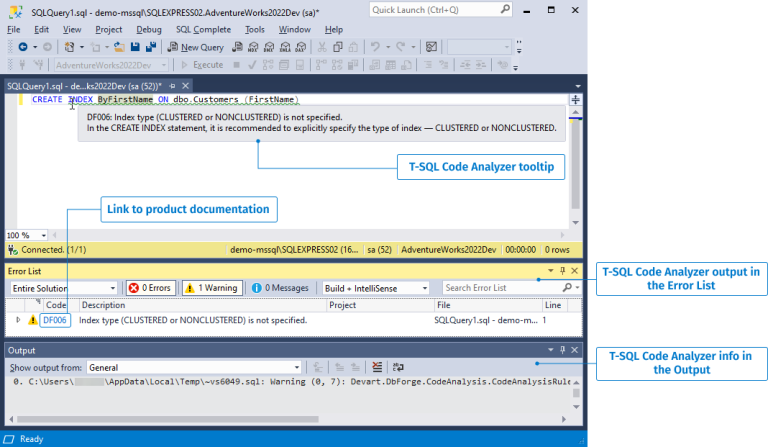Viewport: 768px width, 447px height.
Task: Click the Cancel Executing Query stop icon
Action: [237, 65]
